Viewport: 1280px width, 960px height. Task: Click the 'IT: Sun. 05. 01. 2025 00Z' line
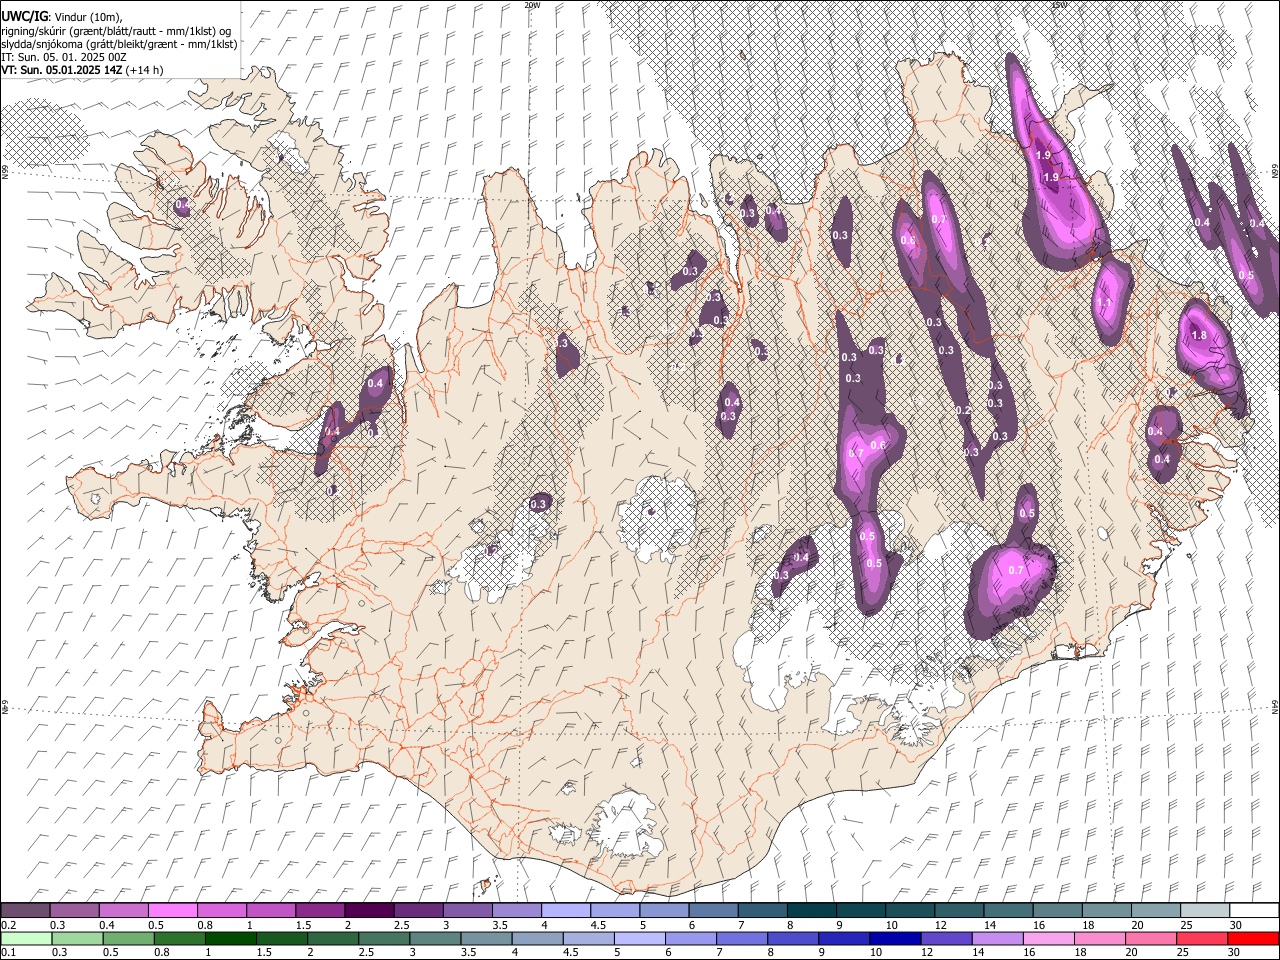point(64,57)
